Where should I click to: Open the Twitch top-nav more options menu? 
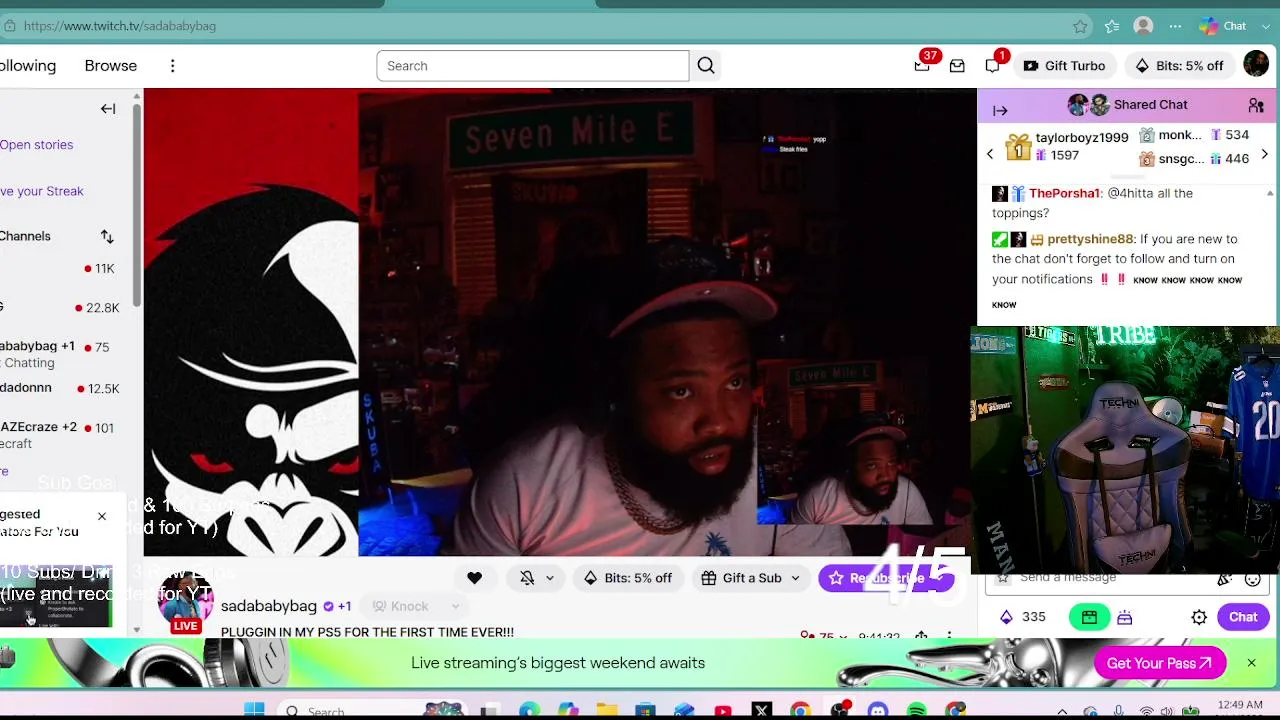(172, 66)
